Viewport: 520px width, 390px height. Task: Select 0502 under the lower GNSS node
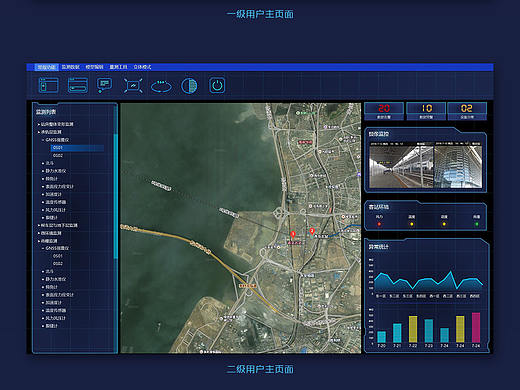pyautogui.click(x=58, y=264)
